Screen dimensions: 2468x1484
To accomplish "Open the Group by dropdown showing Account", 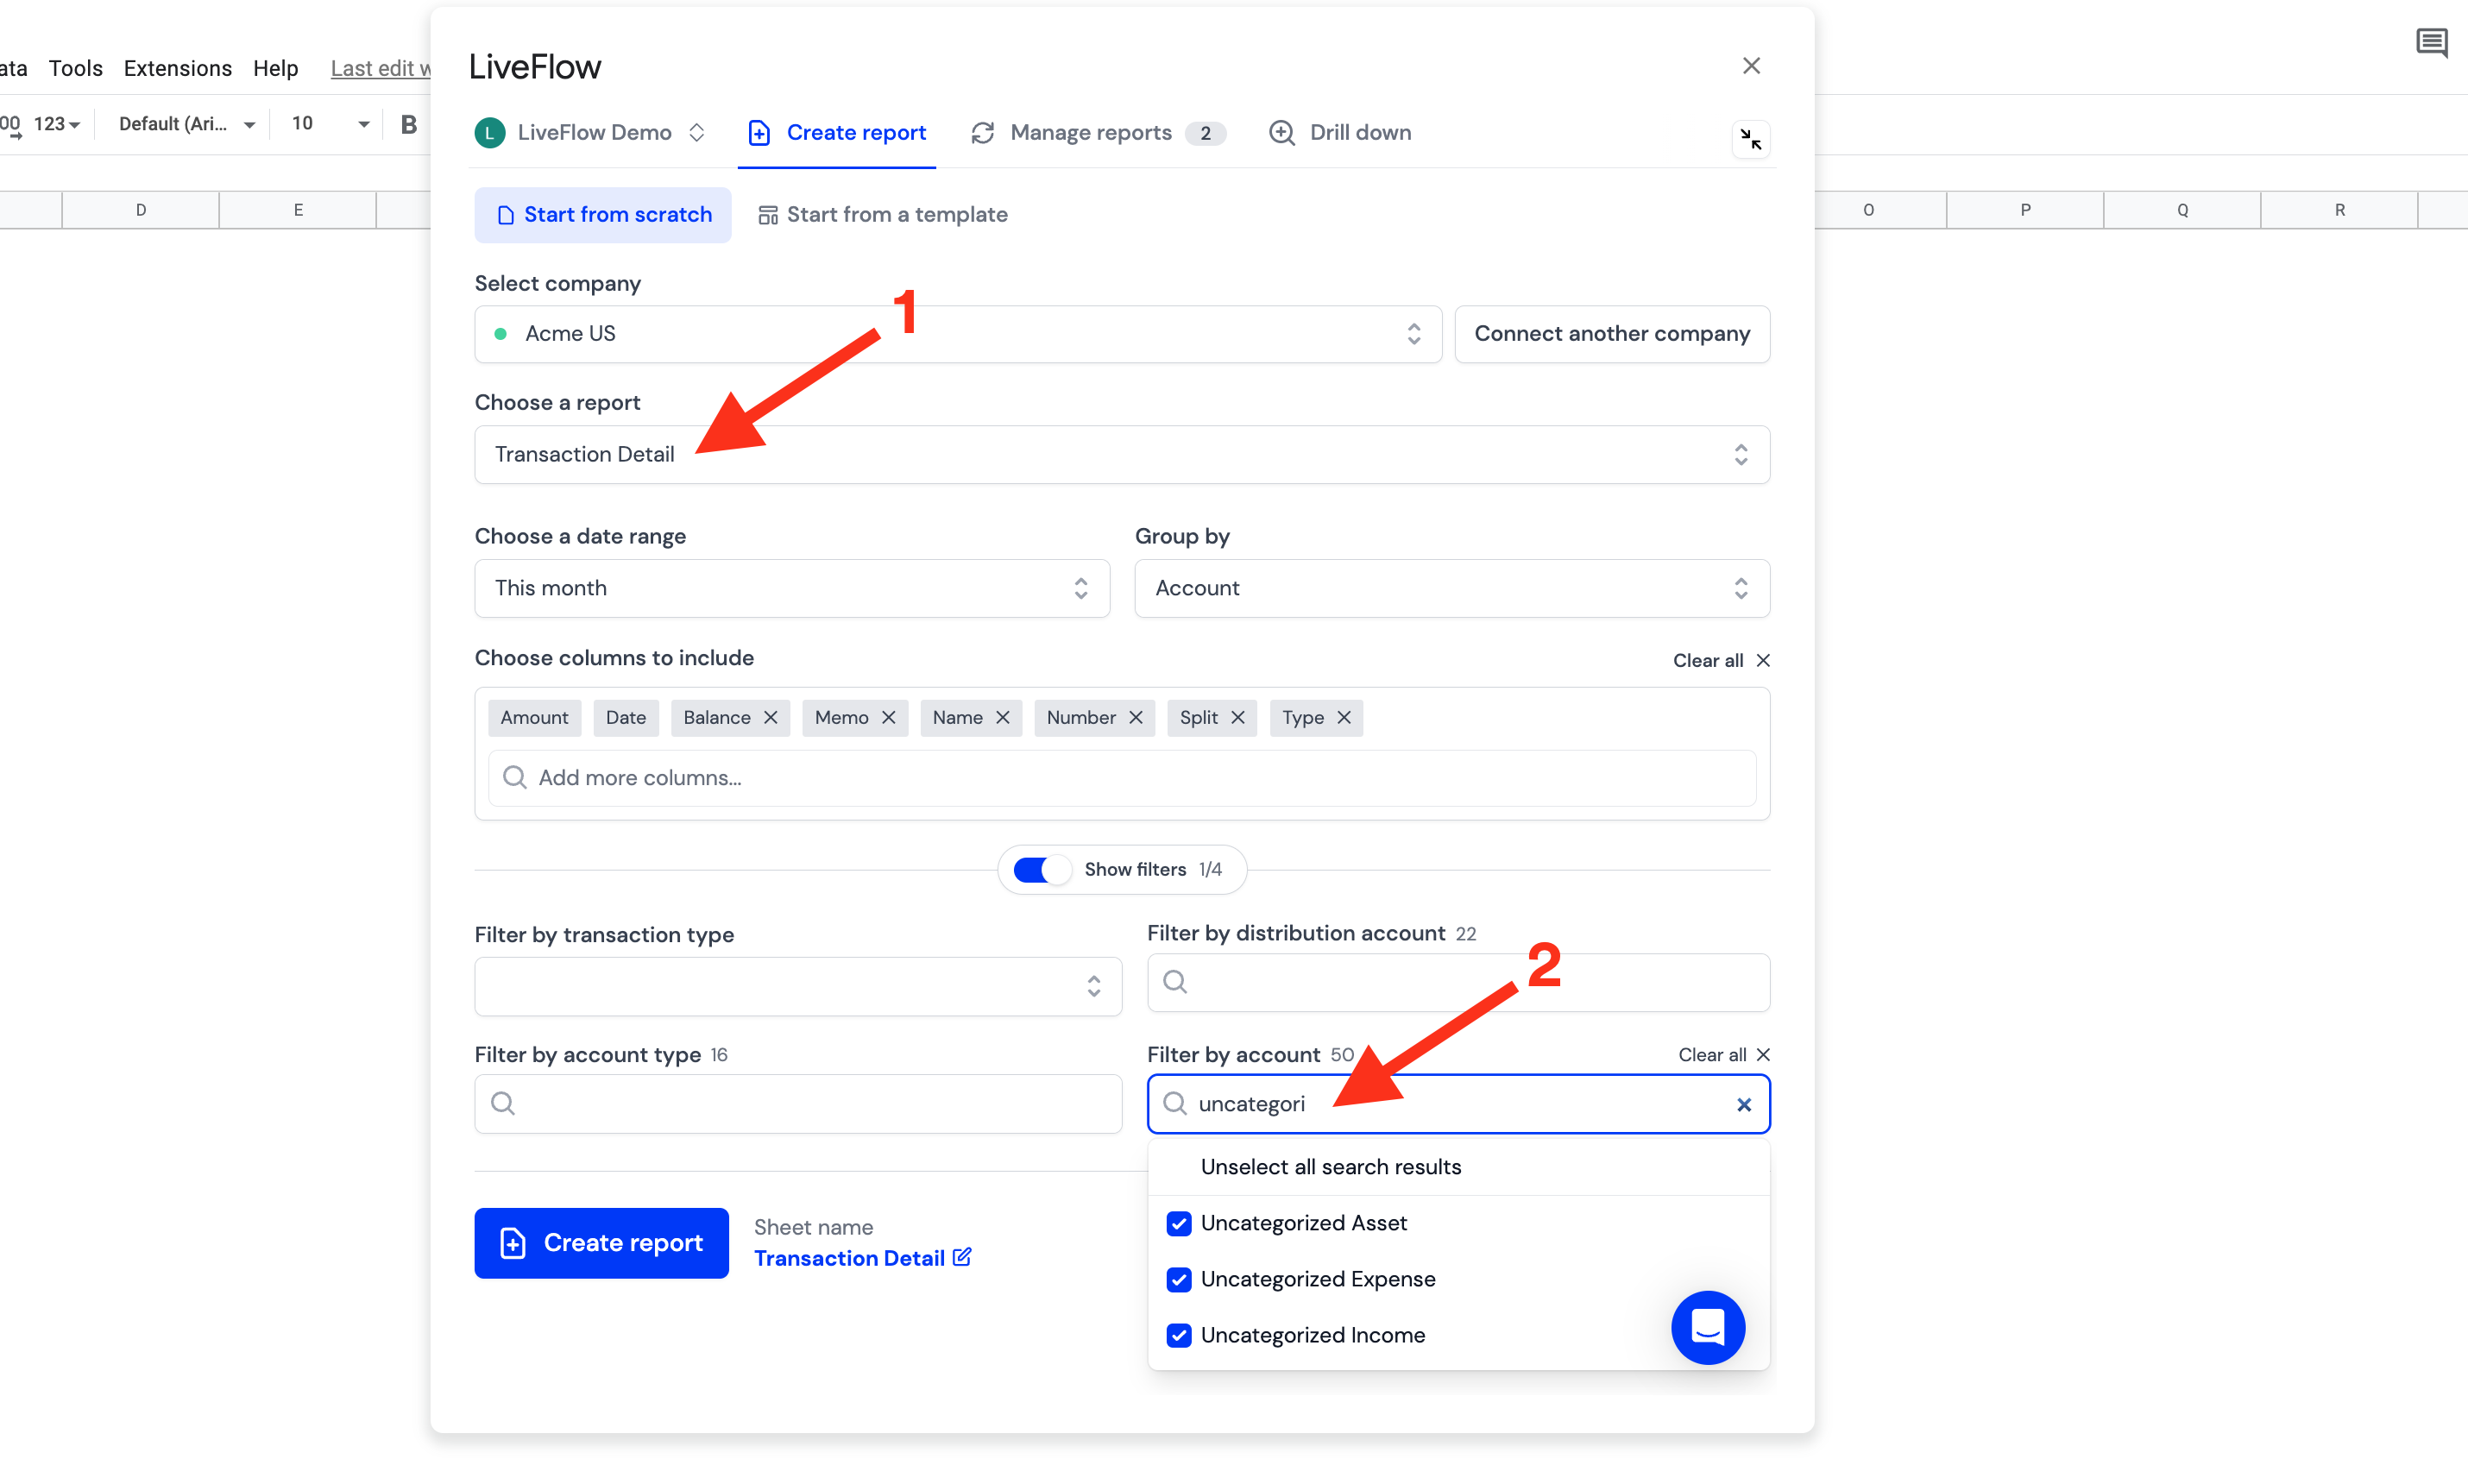I will click(x=1452, y=588).
